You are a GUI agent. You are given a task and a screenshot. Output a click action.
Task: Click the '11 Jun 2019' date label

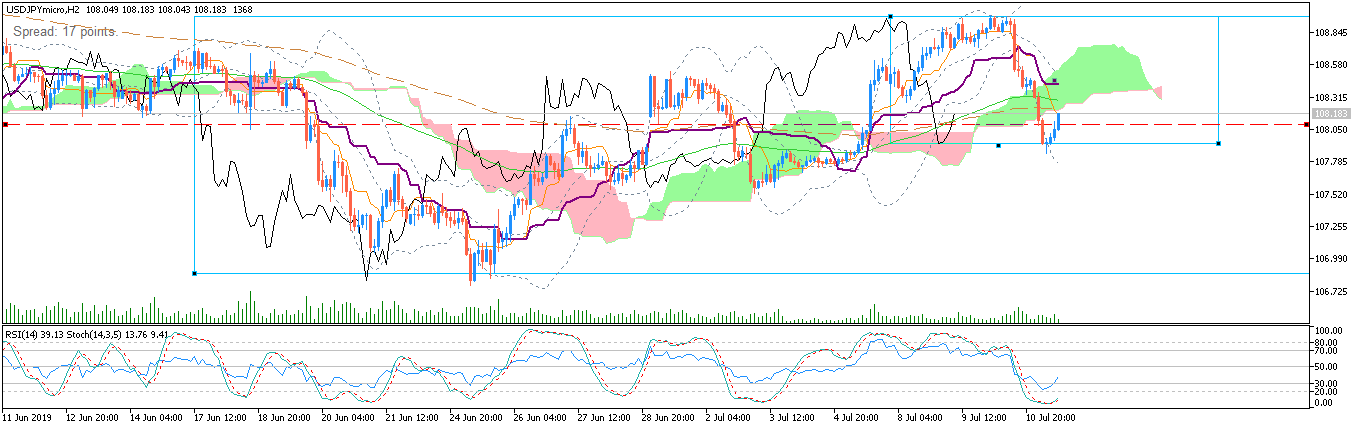click(x=28, y=416)
